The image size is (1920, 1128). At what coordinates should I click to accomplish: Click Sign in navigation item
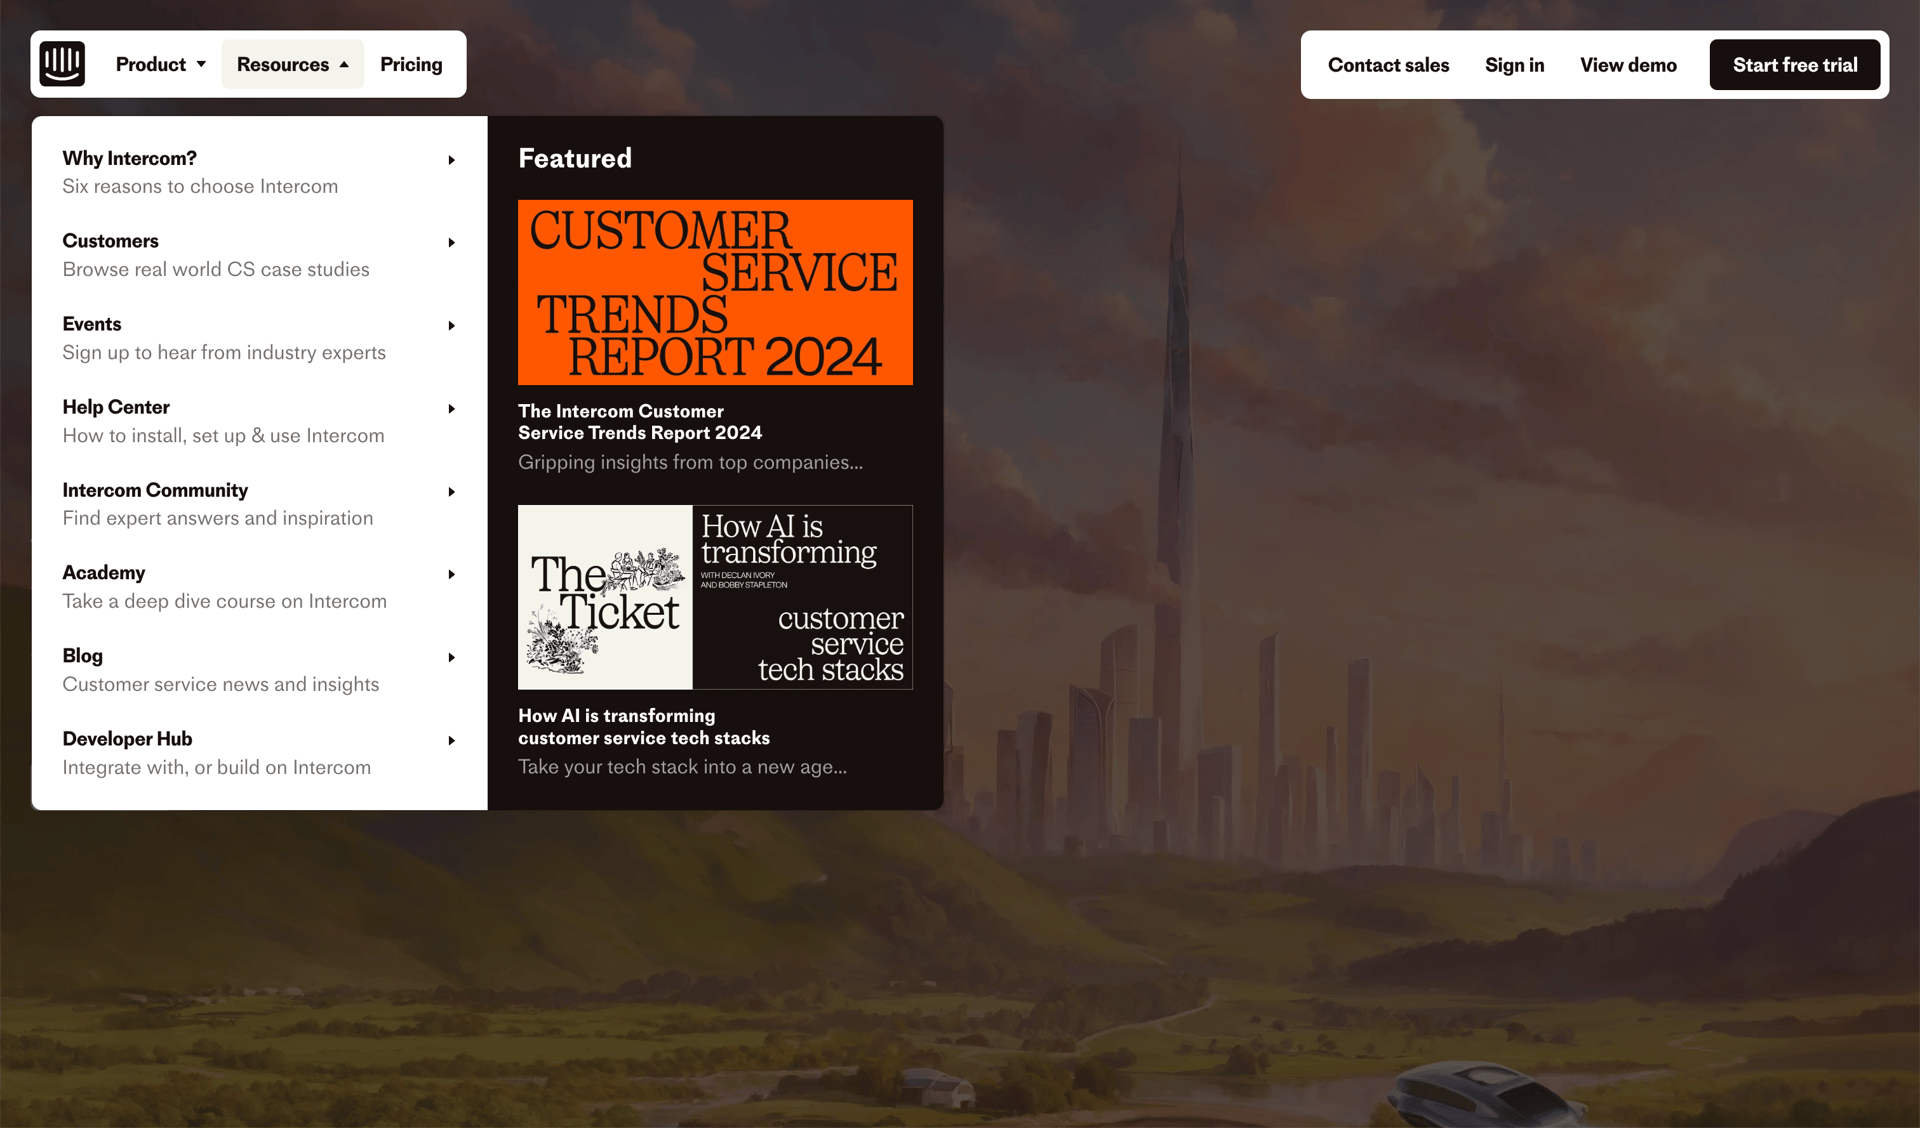(1514, 64)
